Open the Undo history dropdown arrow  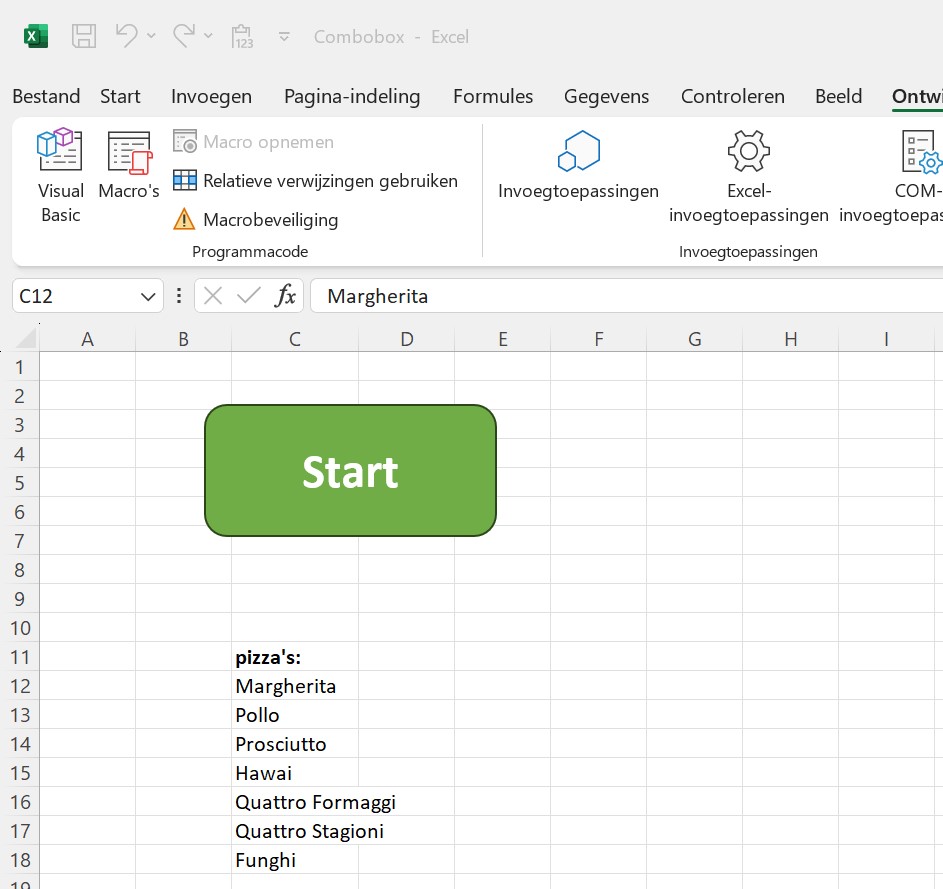(152, 37)
